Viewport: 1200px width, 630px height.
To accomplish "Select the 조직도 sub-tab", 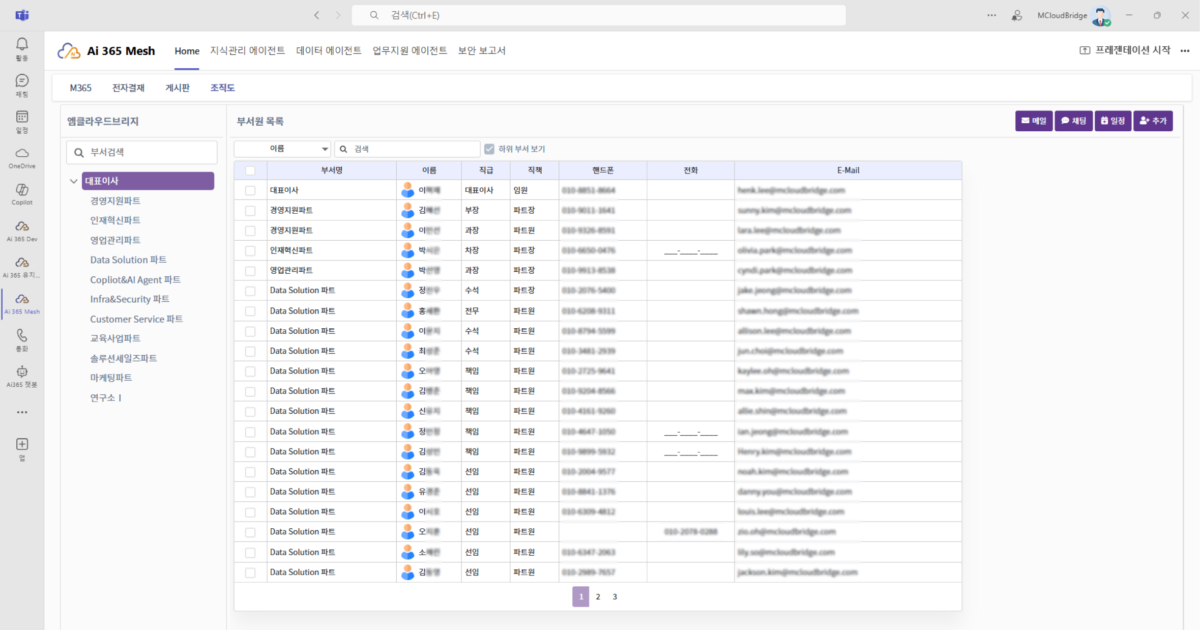I will [222, 88].
